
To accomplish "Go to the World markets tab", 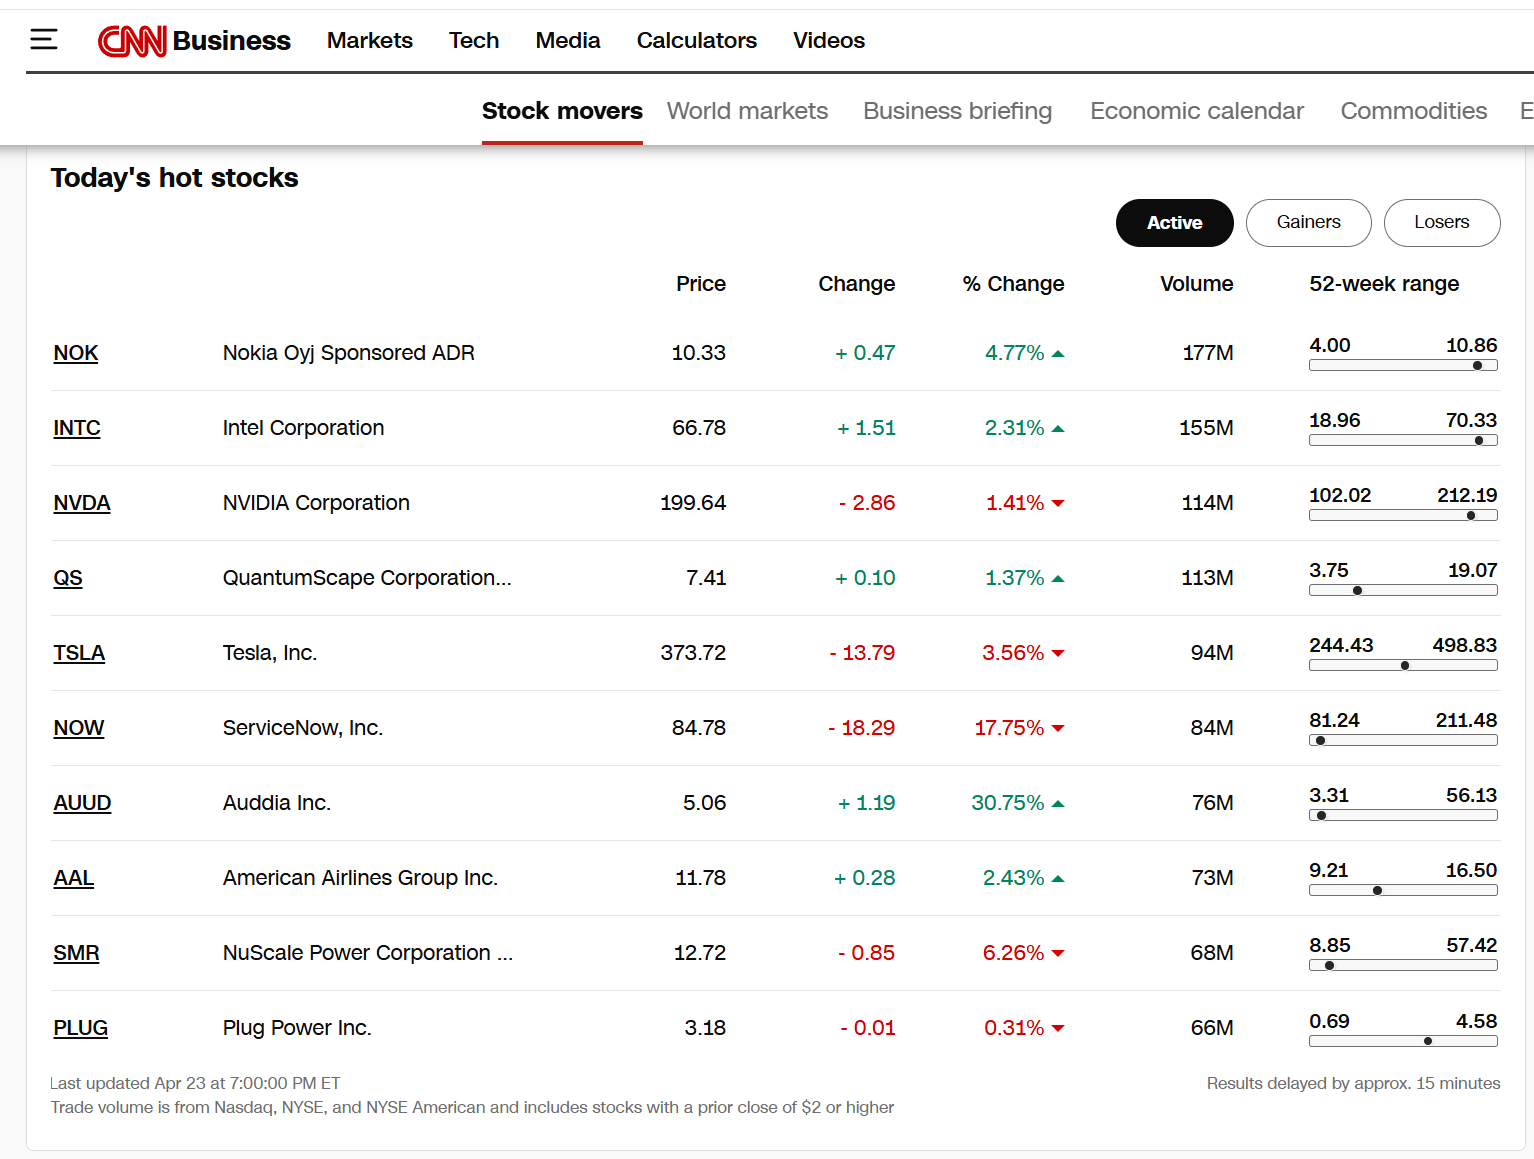I will [x=747, y=111].
